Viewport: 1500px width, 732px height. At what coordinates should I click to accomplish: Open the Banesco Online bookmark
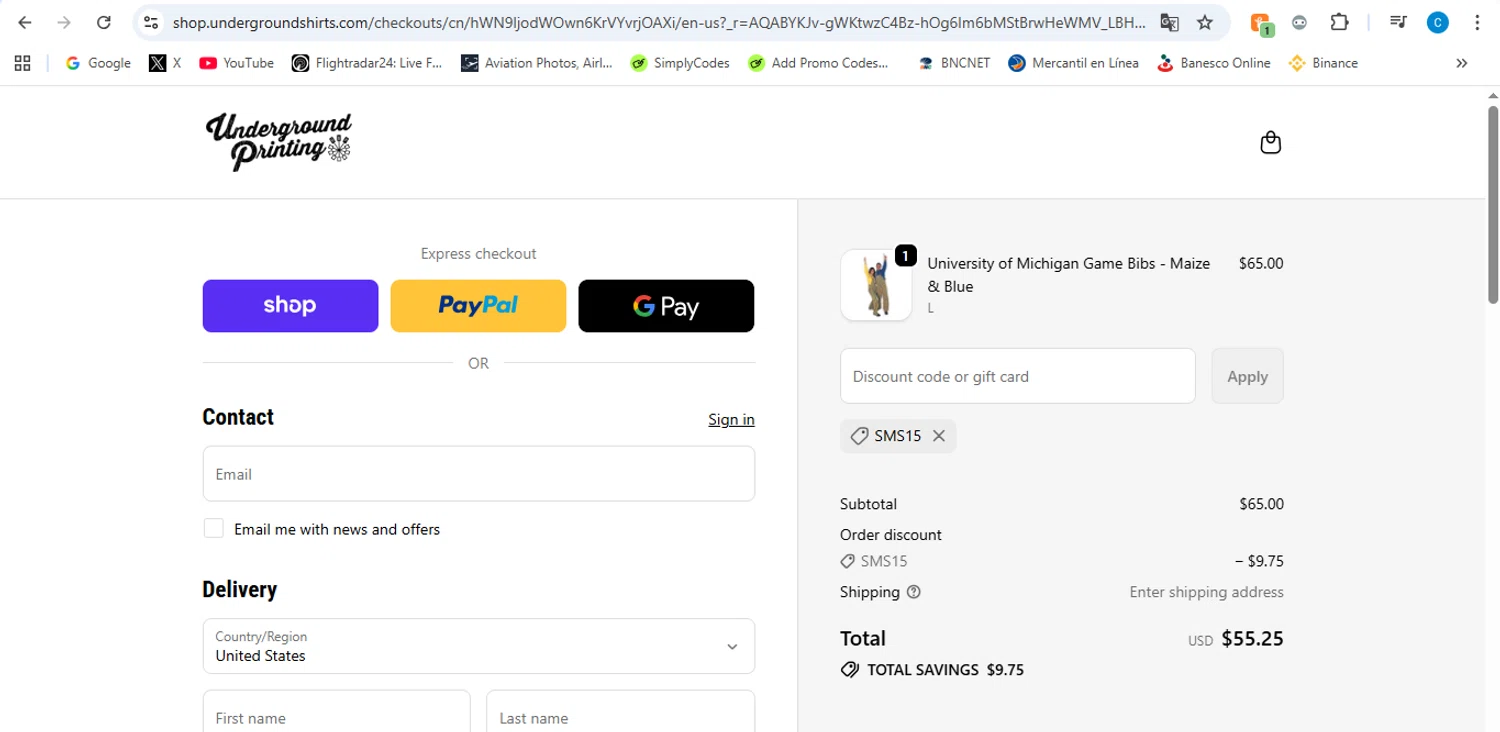[1213, 63]
